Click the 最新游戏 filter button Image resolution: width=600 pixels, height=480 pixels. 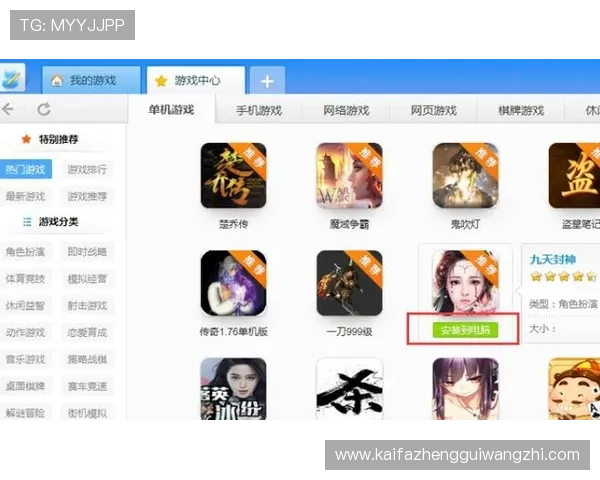pos(25,196)
